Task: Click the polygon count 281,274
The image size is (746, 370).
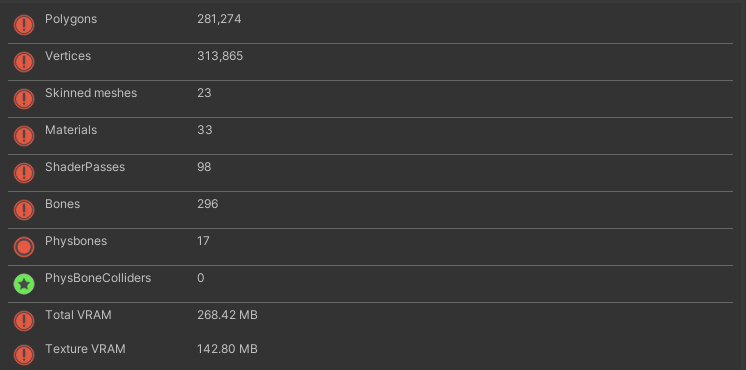Action: pyautogui.click(x=219, y=19)
